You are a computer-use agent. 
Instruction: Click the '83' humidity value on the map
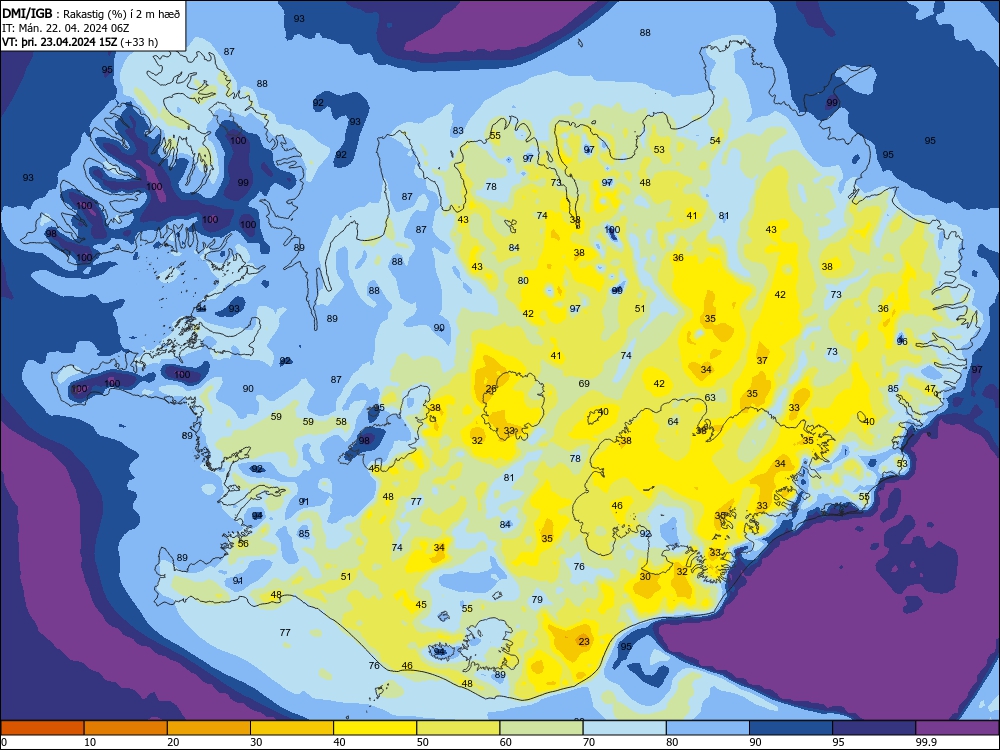[458, 131]
